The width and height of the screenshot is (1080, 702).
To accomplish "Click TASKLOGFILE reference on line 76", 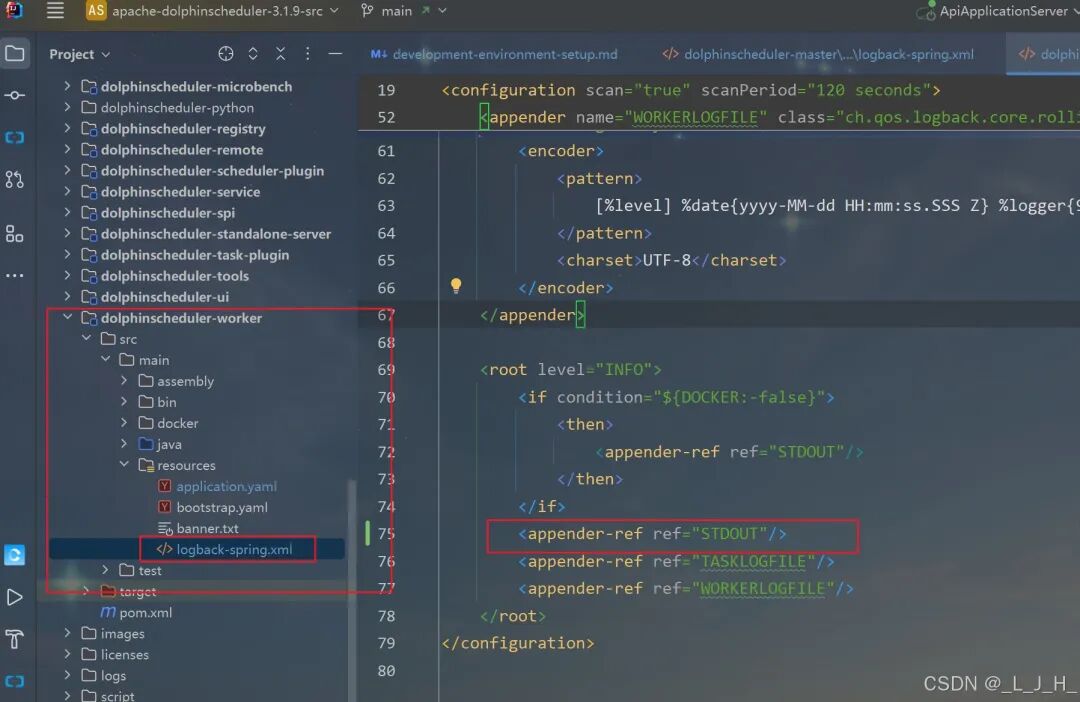I will pos(753,561).
